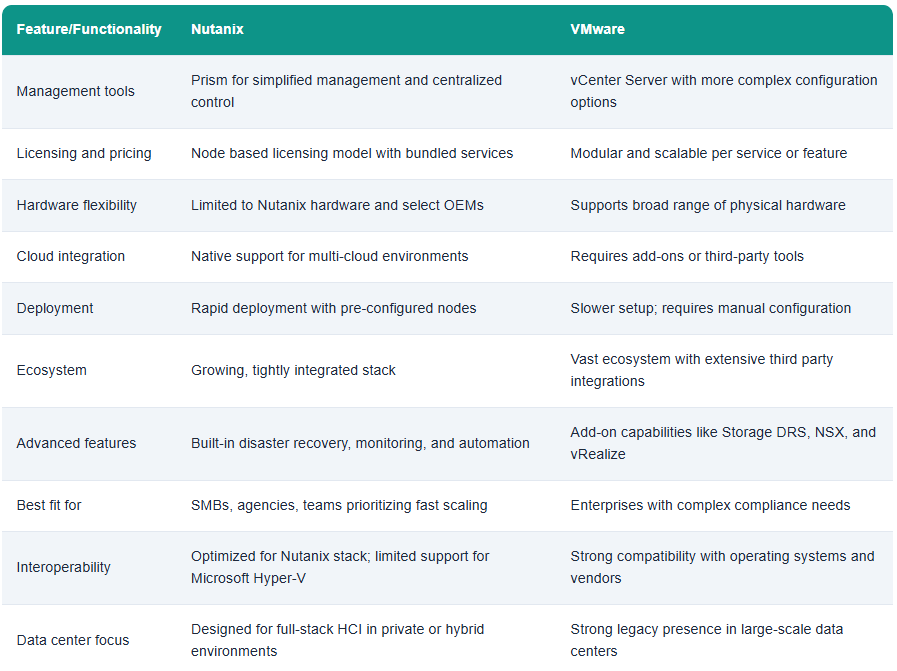Viewport: 897px width, 671px height.
Task: Select the Advanced features row label
Action: [x=76, y=443]
